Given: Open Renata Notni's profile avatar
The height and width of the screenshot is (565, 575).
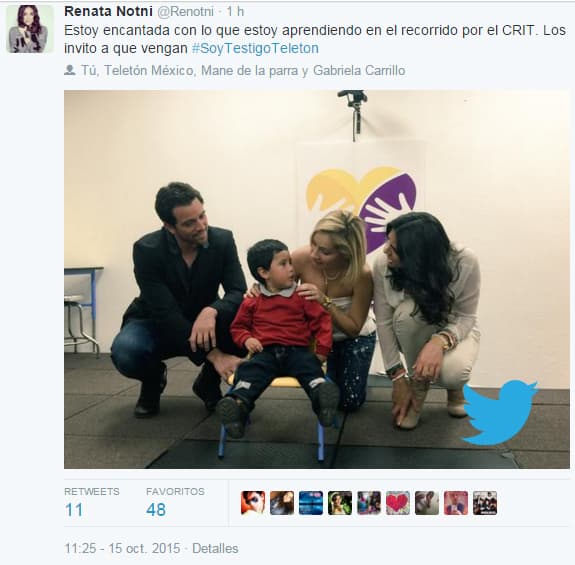Looking at the screenshot, I should point(30,29).
